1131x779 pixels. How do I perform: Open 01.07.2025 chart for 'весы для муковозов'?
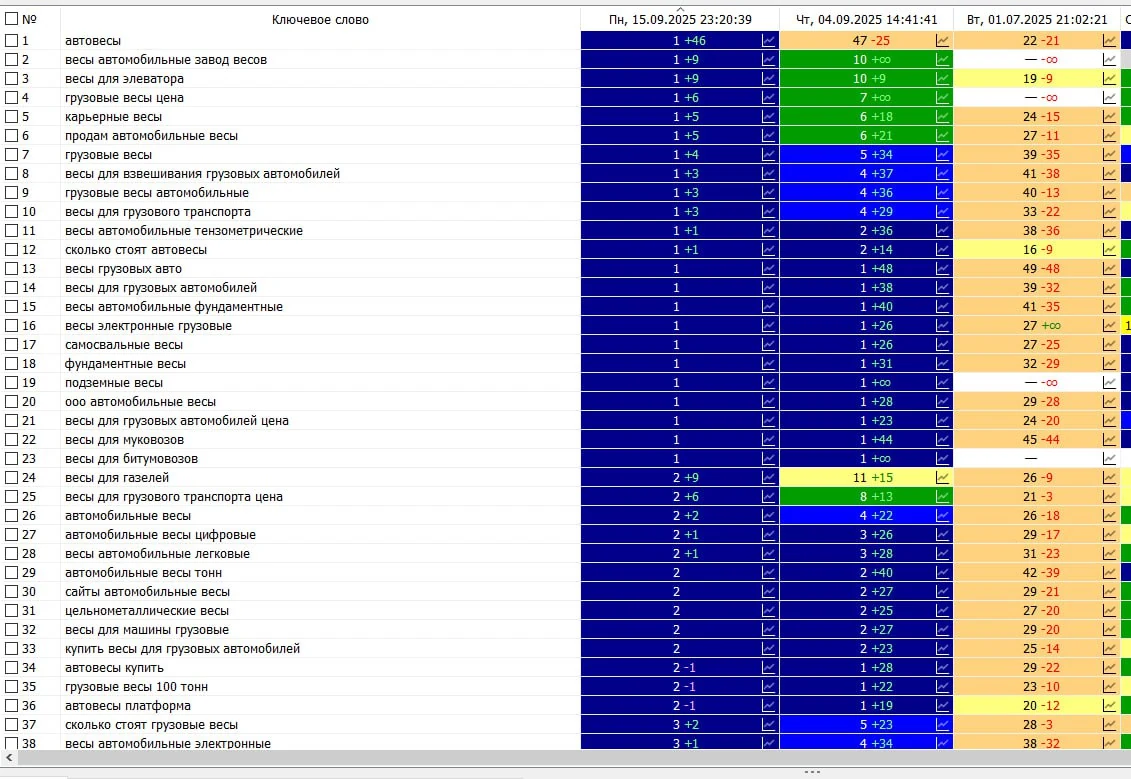click(x=1109, y=439)
